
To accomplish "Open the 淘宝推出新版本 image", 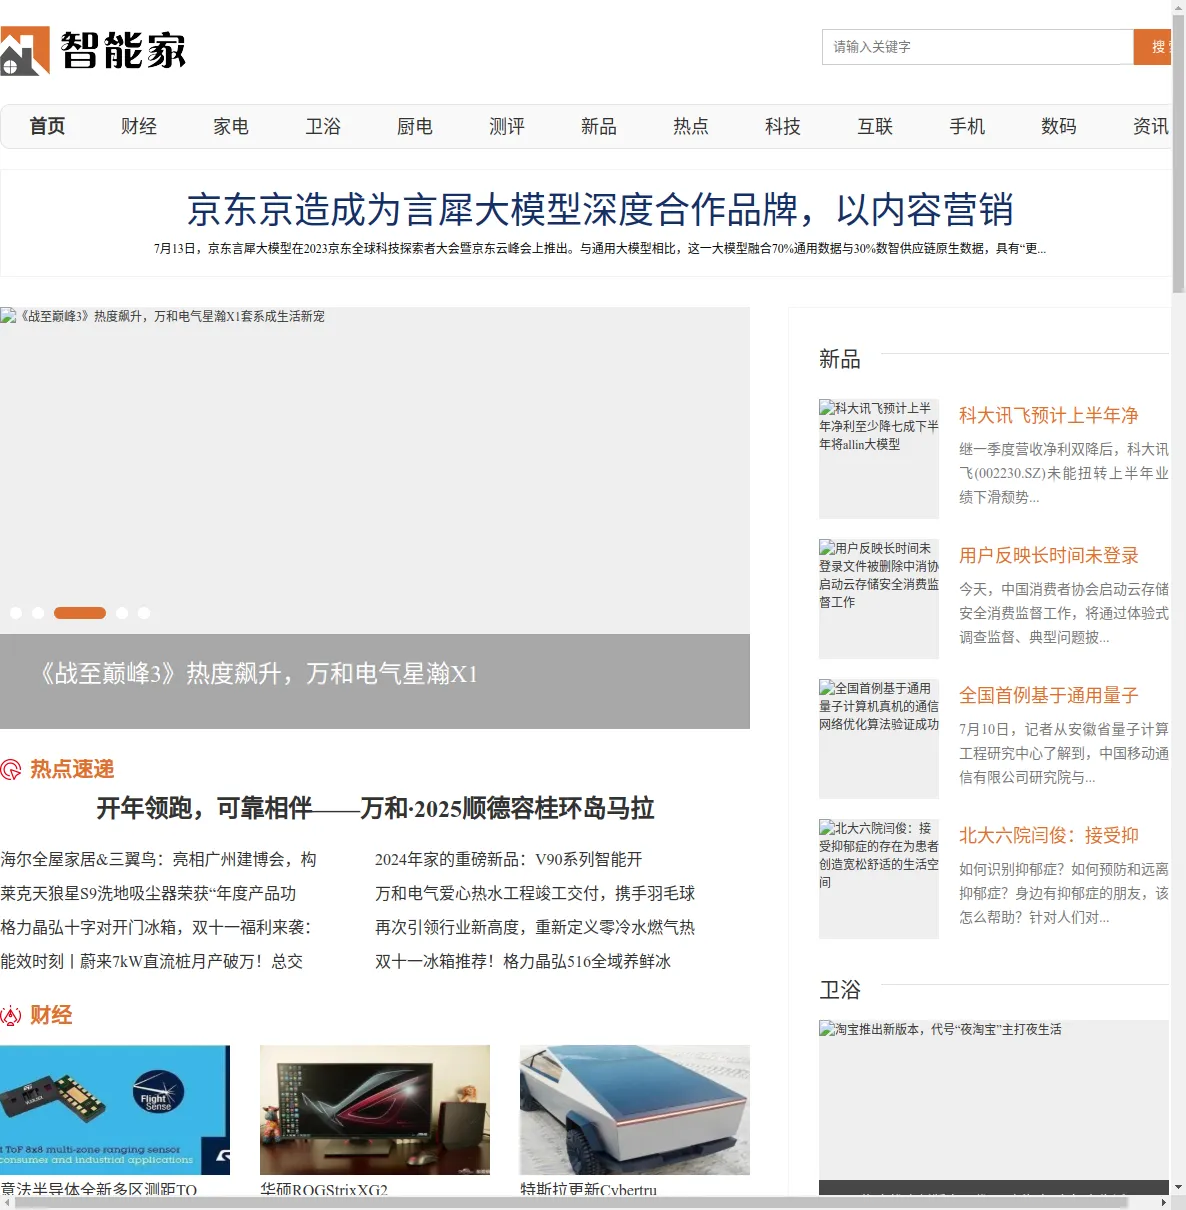I will [994, 1107].
